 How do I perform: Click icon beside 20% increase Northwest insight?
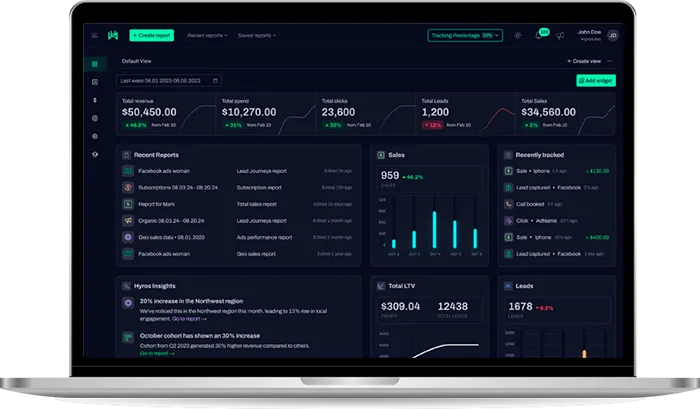[128, 303]
